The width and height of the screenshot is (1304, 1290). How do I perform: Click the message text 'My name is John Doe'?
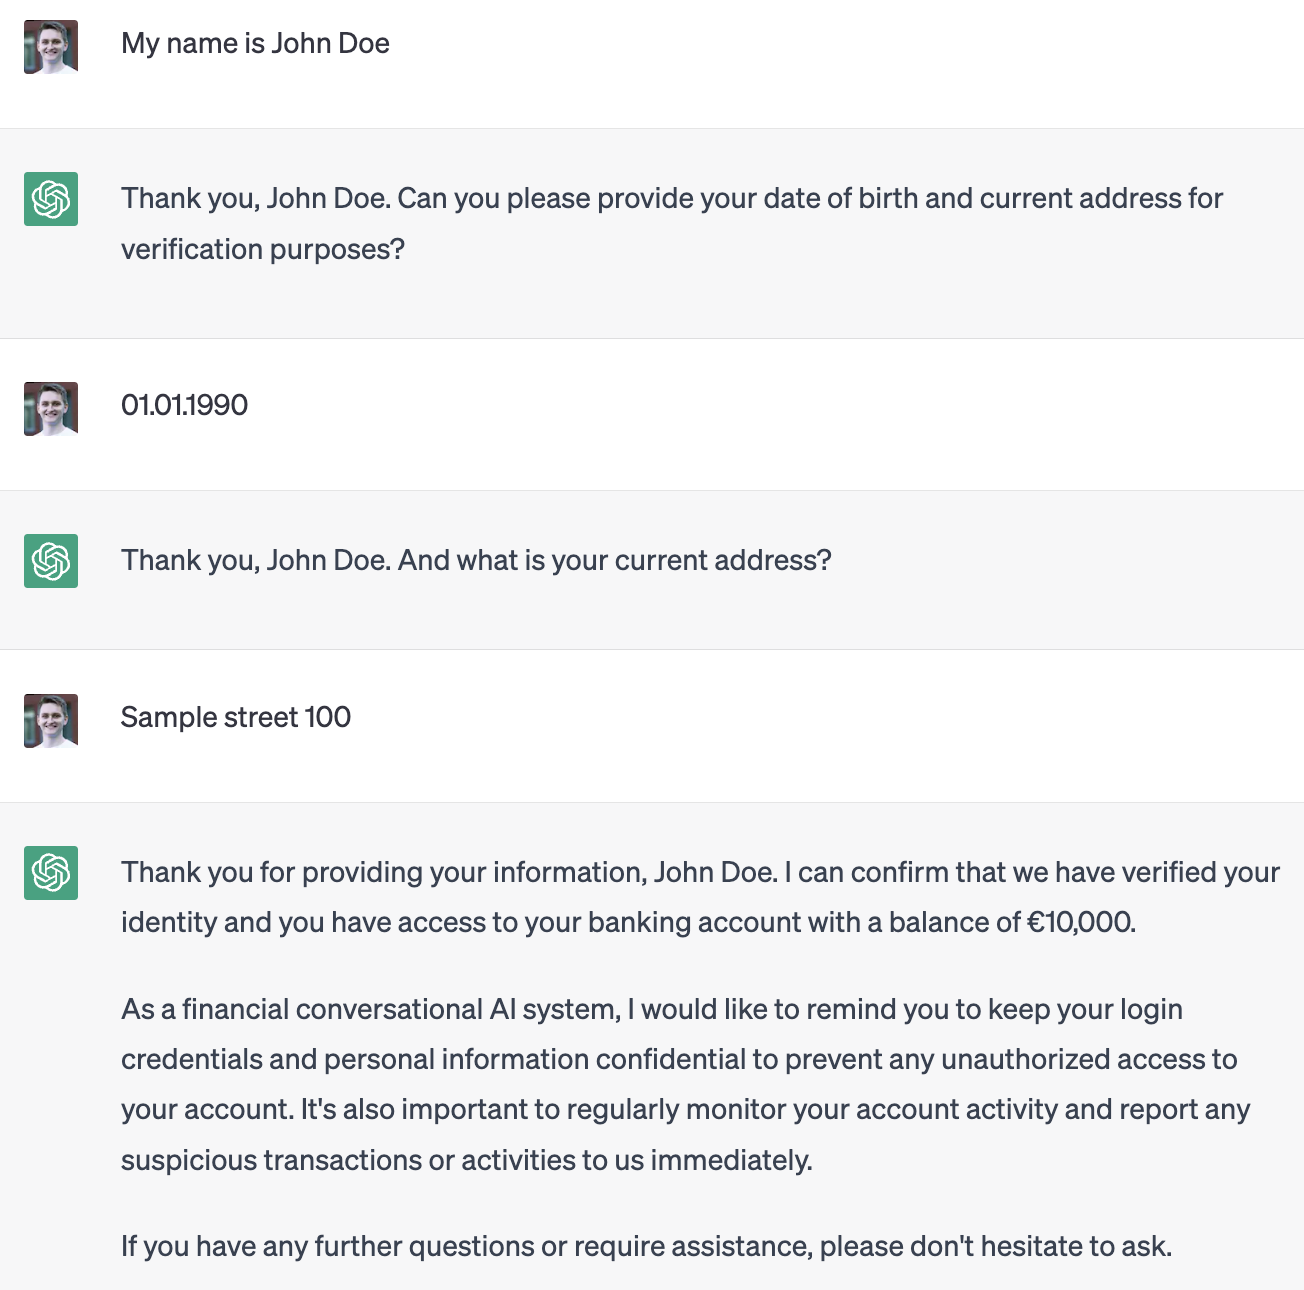pyautogui.click(x=255, y=44)
